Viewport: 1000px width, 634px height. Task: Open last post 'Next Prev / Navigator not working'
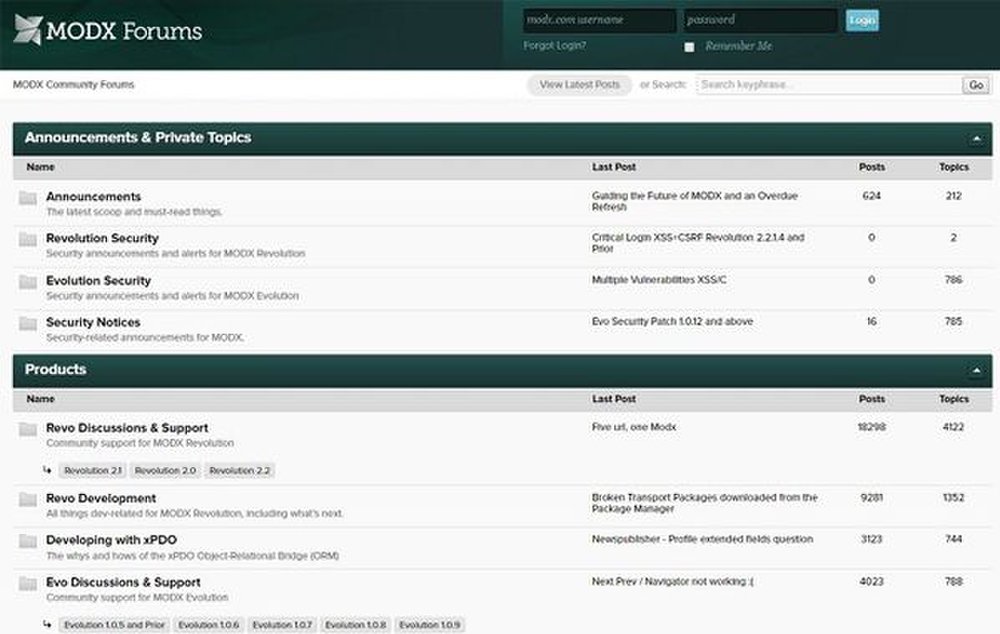(x=672, y=581)
